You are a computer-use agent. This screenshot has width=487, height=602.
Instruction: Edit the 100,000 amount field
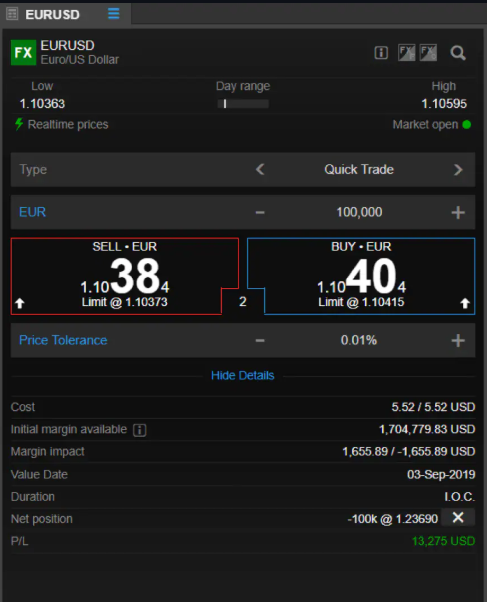tap(359, 212)
